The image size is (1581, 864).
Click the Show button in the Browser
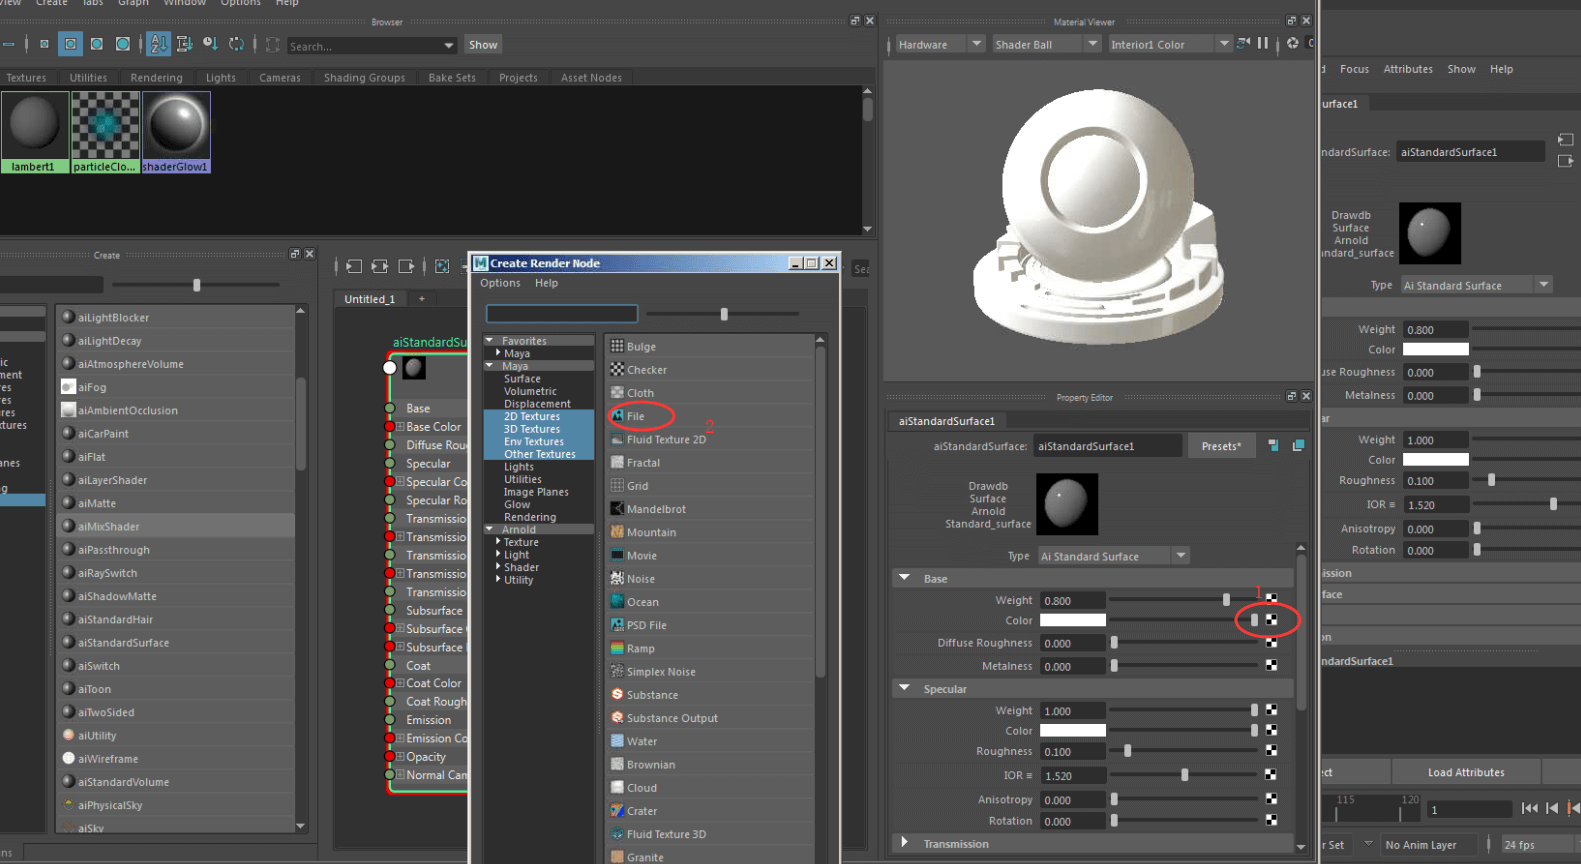coord(483,45)
